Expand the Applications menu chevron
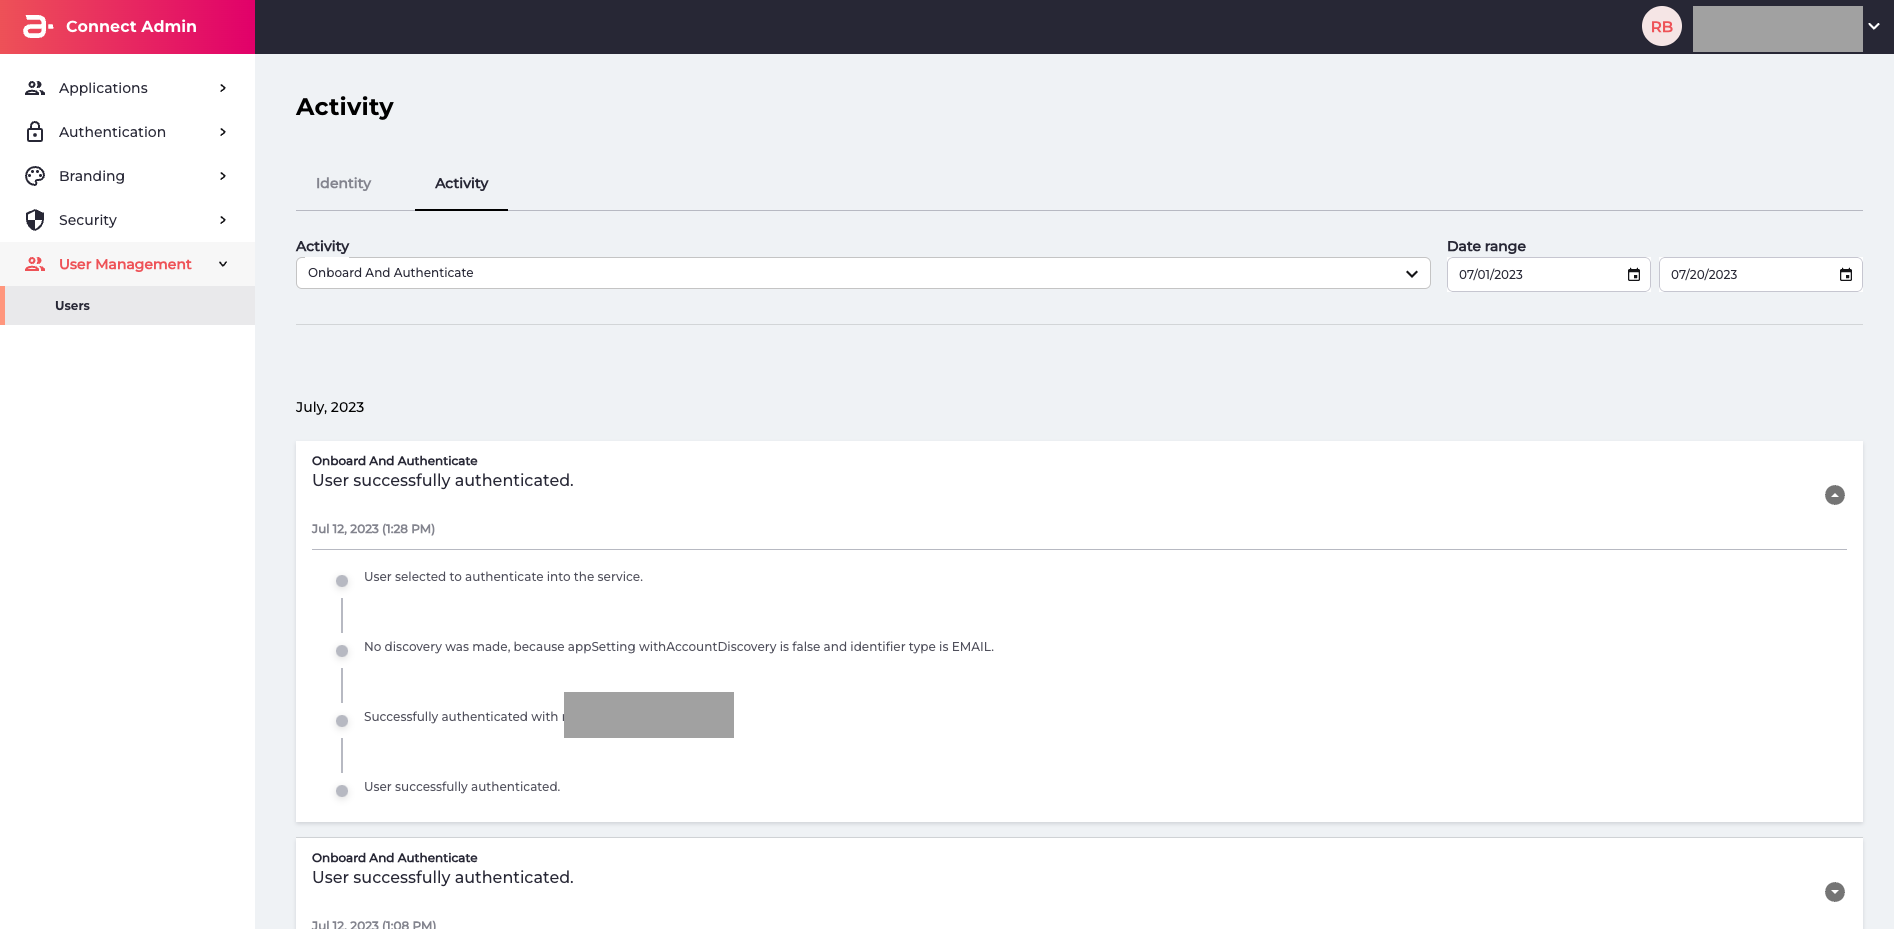Viewport: 1894px width, 929px height. click(x=223, y=88)
